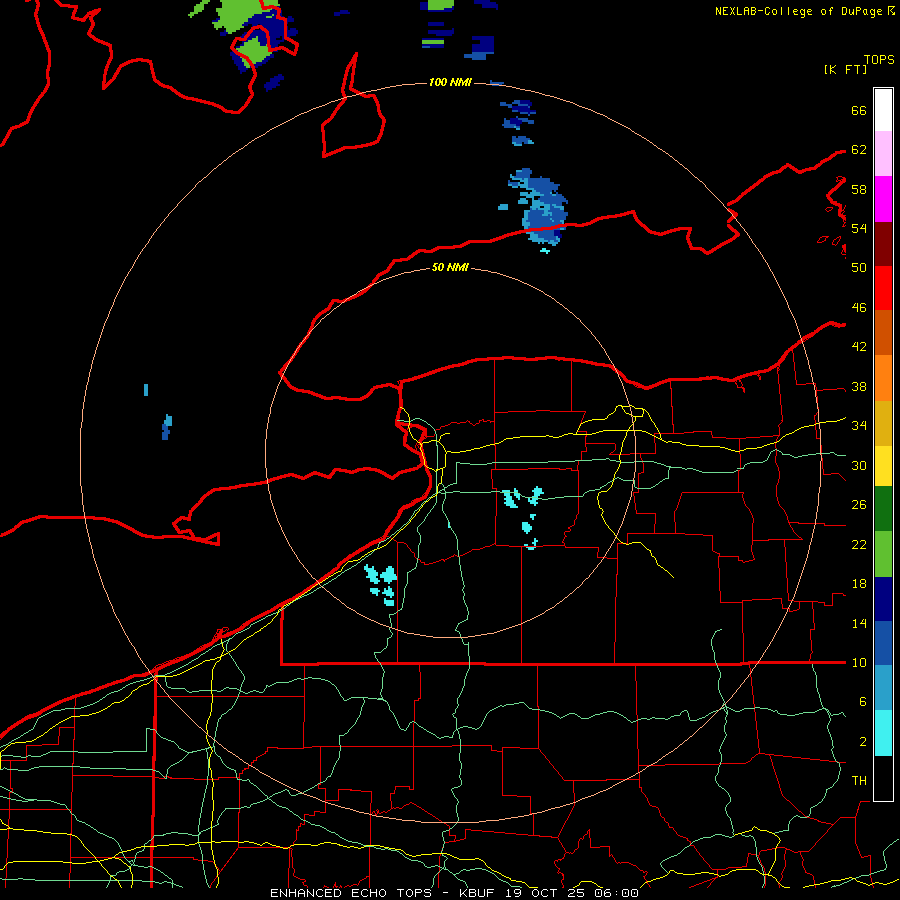Click the '54' legend value

[x=859, y=228]
